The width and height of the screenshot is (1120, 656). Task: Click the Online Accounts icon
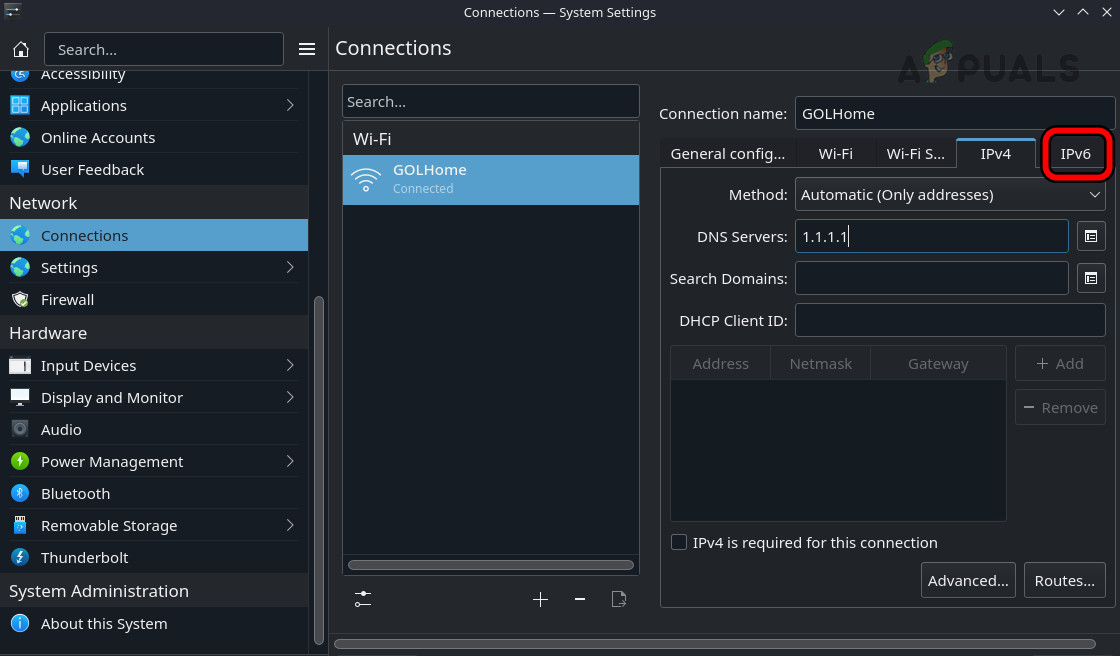pos(22,137)
